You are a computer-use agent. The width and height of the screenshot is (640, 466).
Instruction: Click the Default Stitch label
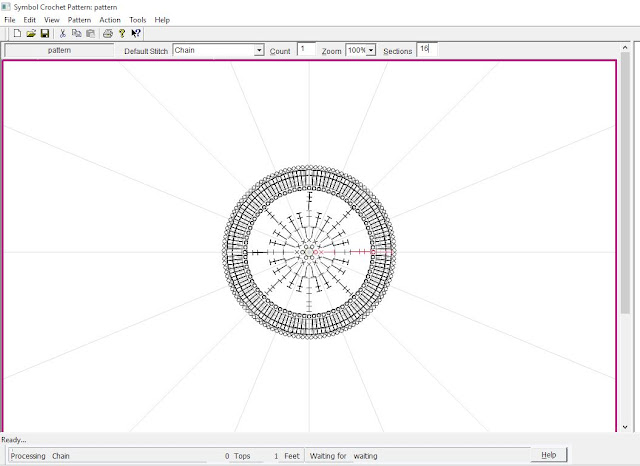click(146, 51)
